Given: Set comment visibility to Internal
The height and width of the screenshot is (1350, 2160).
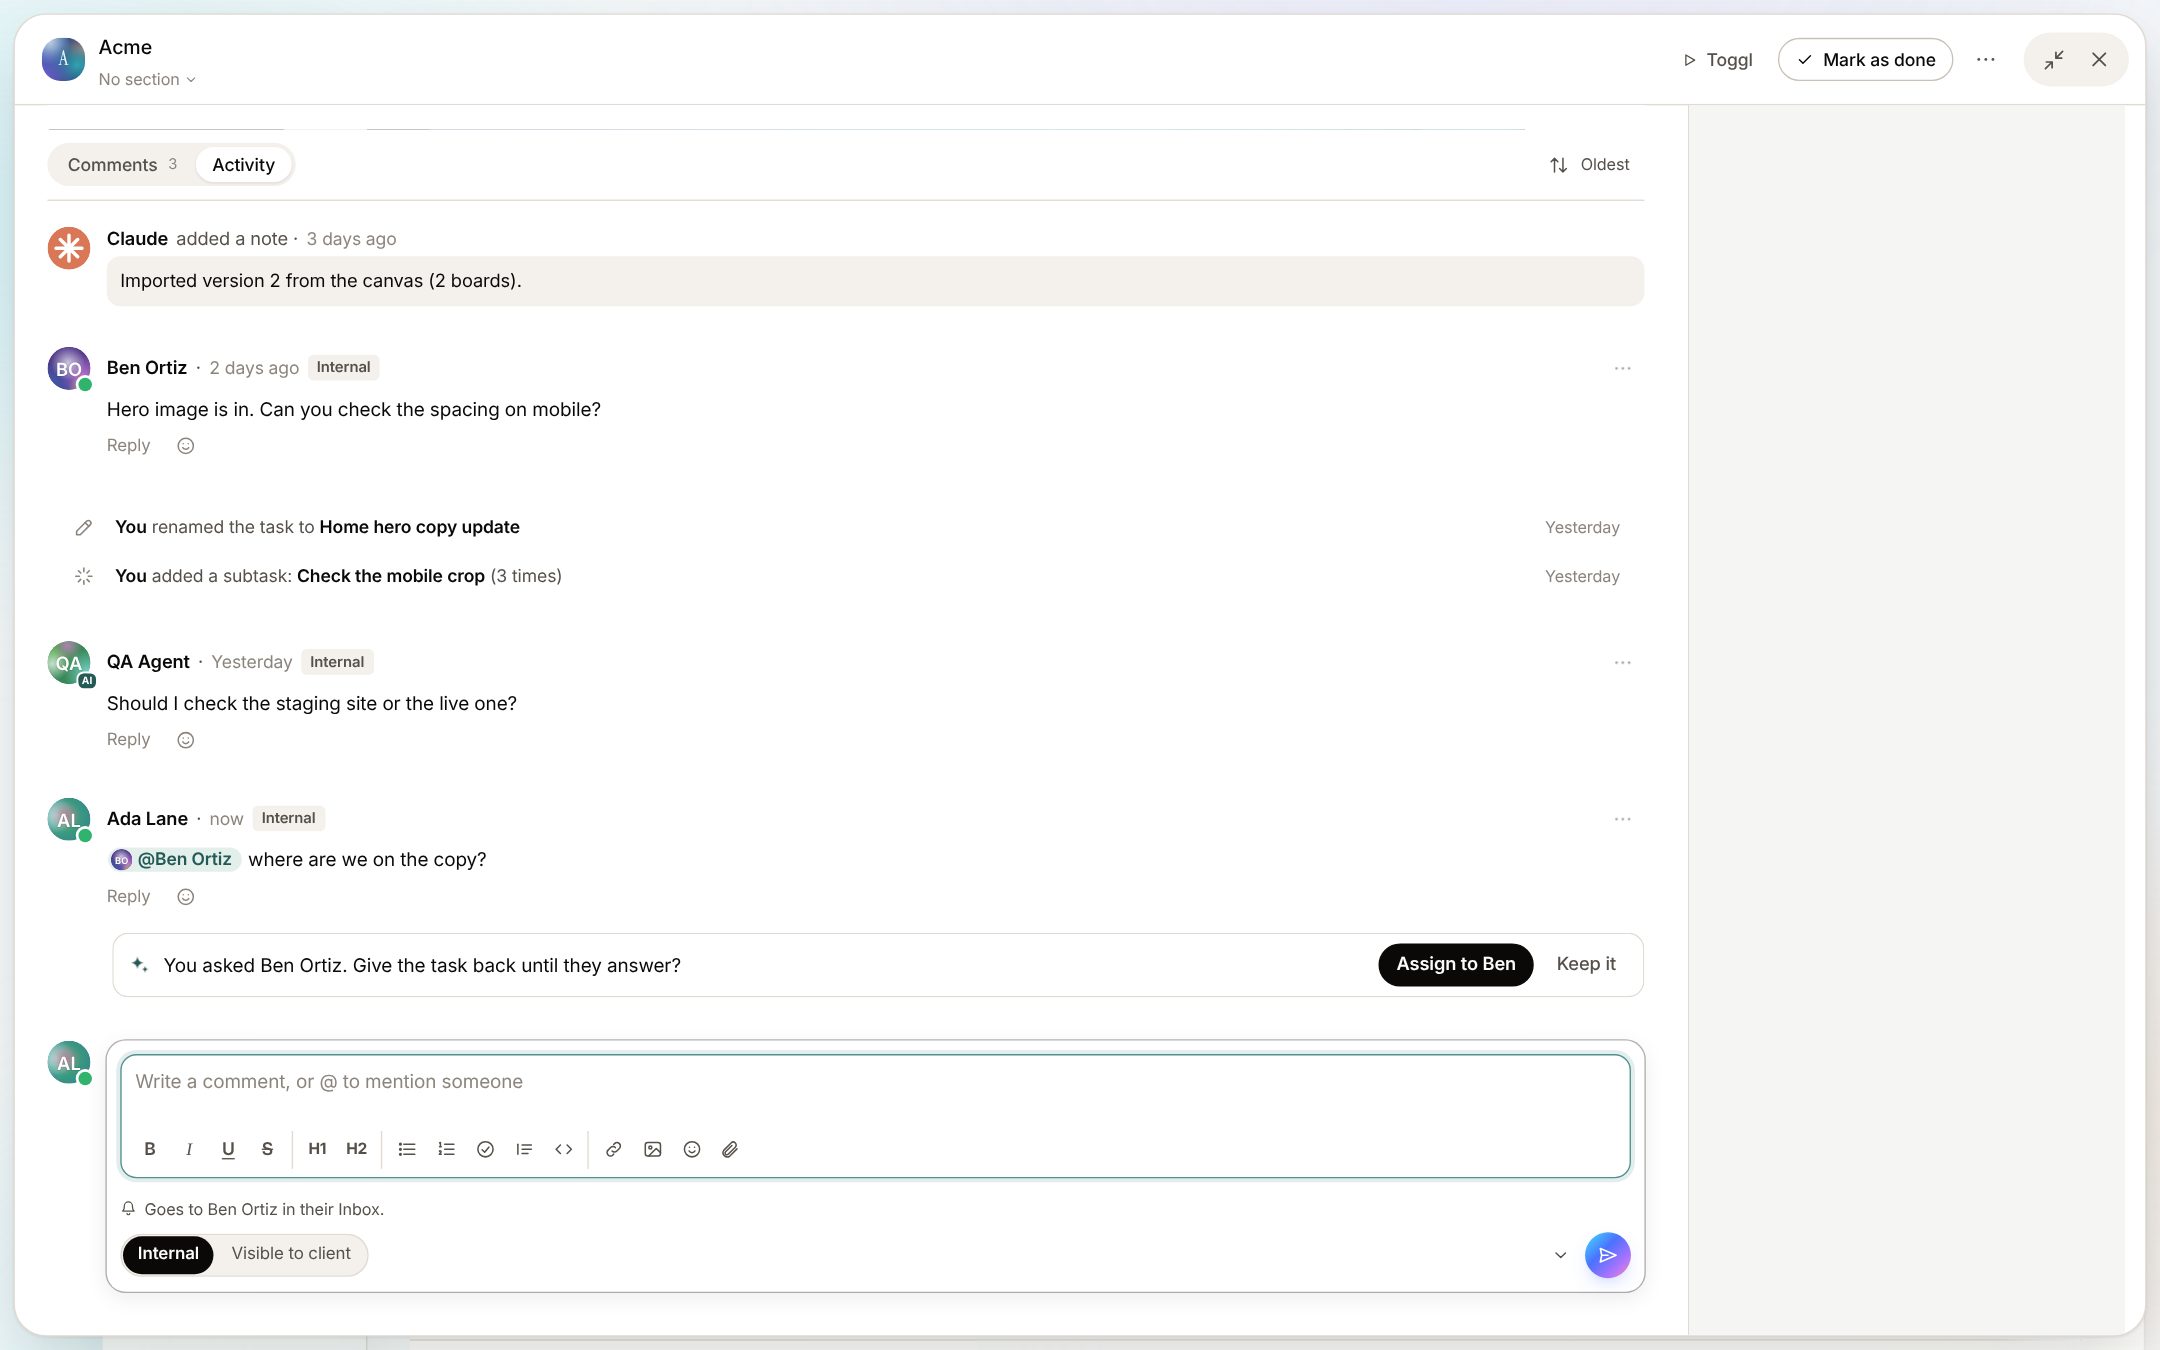Looking at the screenshot, I should tap(168, 1254).
